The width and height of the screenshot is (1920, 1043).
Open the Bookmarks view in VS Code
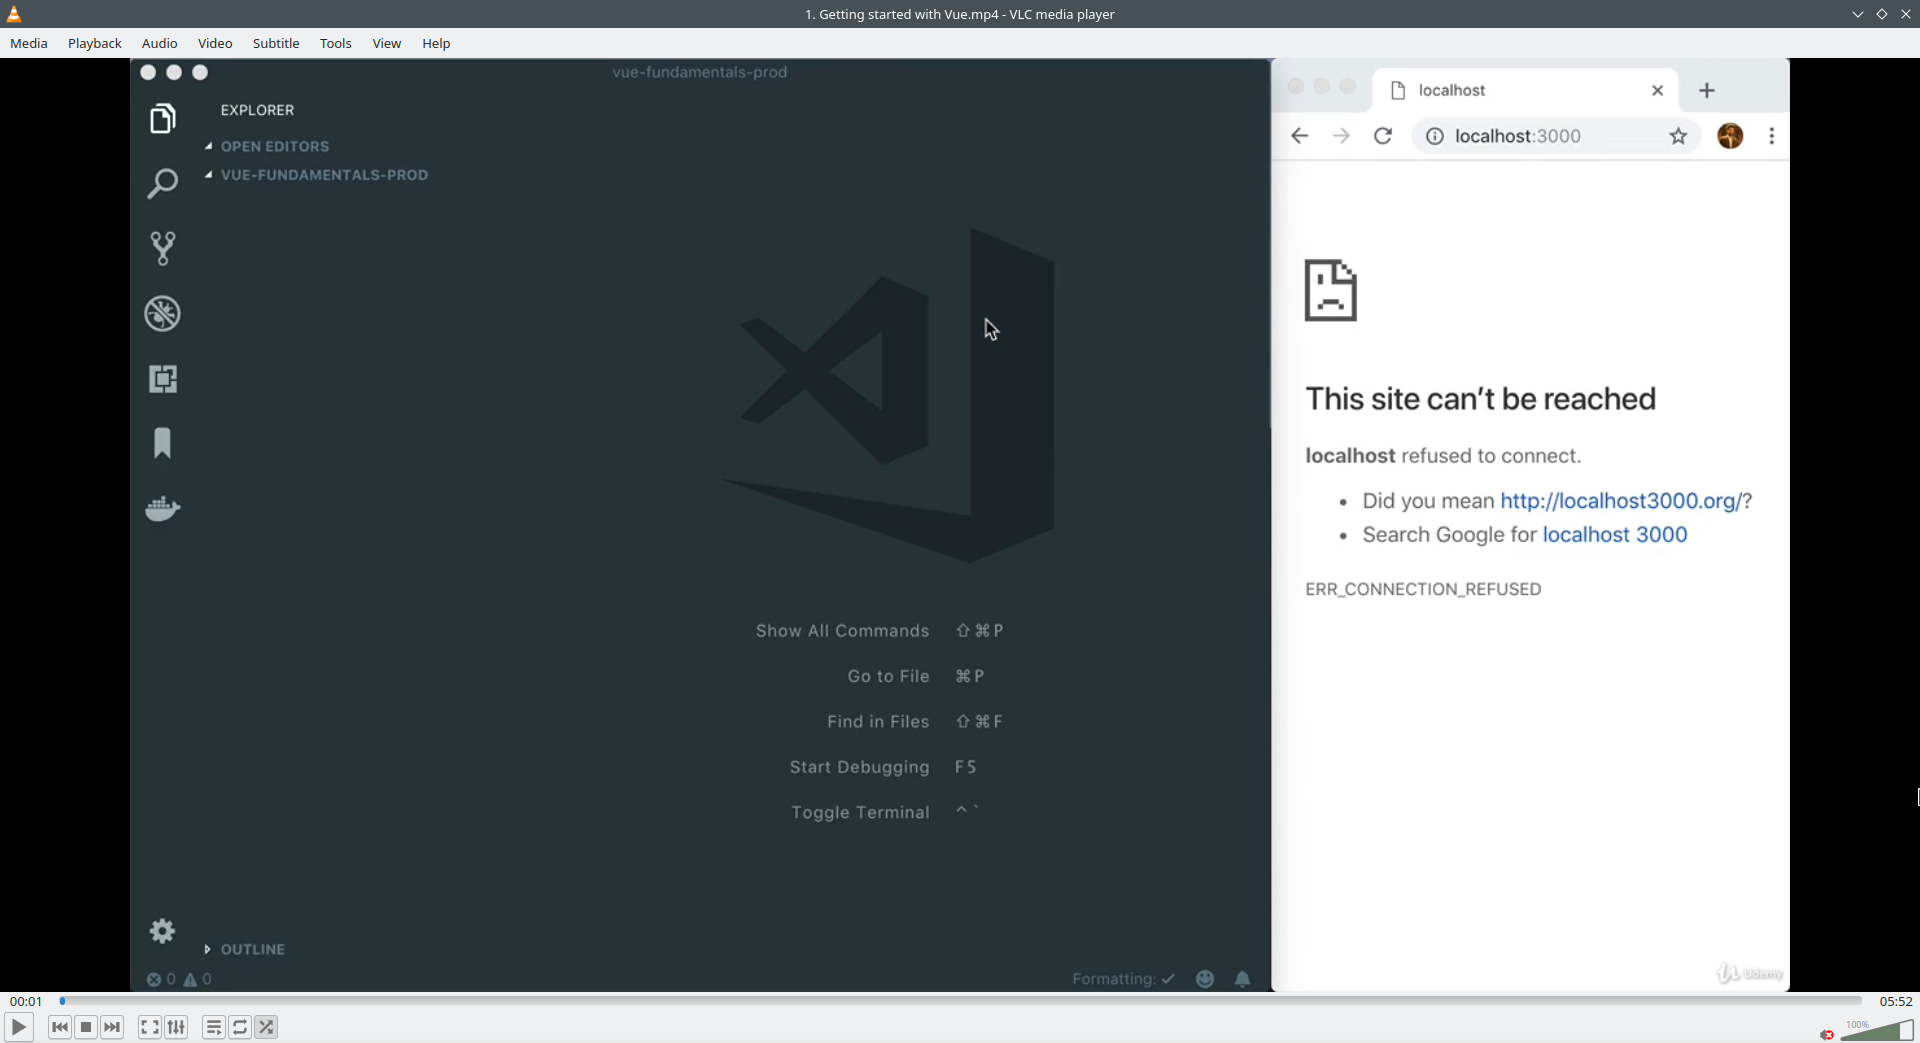point(162,443)
